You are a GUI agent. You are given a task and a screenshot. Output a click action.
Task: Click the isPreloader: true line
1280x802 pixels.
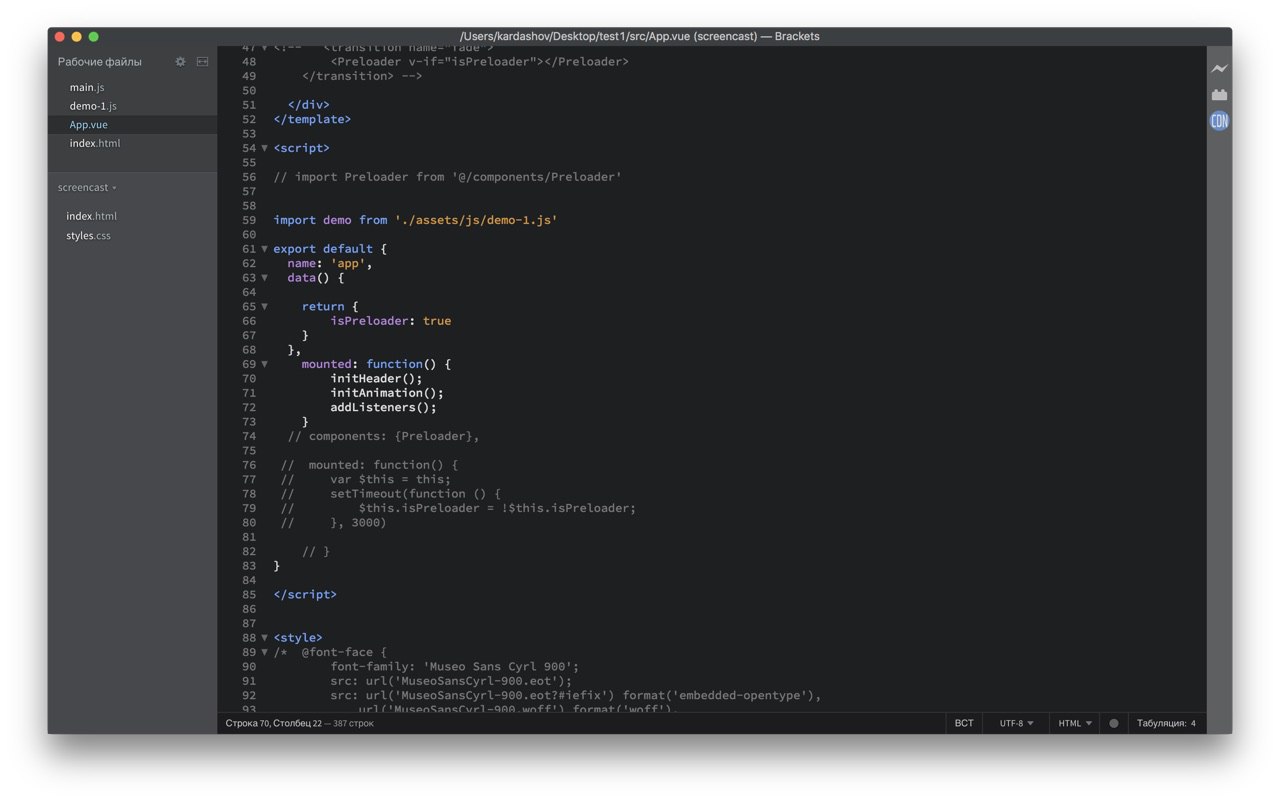pyautogui.click(x=391, y=321)
